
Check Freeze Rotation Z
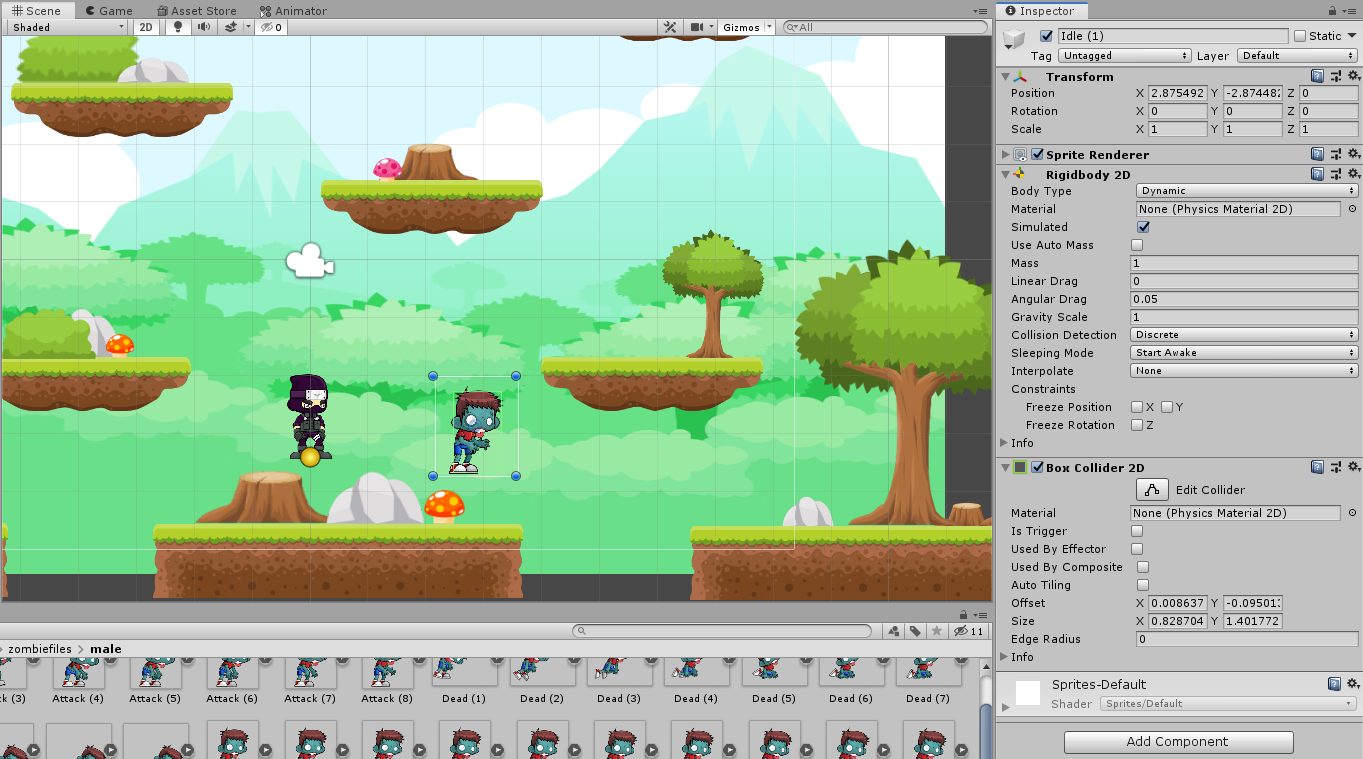point(1137,425)
